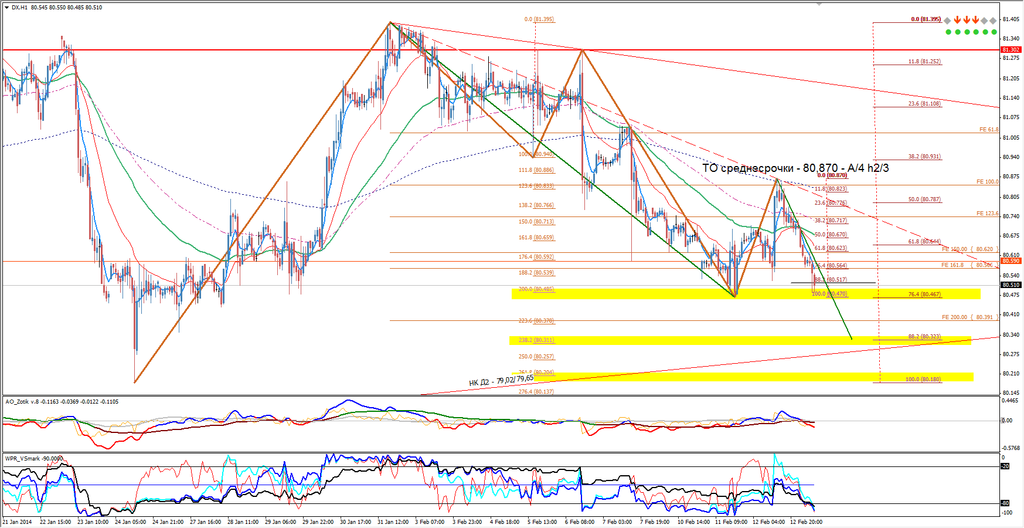Click the '161.8 (80.659)' extension label
This screenshot has height=528, width=1024.
pos(537,238)
